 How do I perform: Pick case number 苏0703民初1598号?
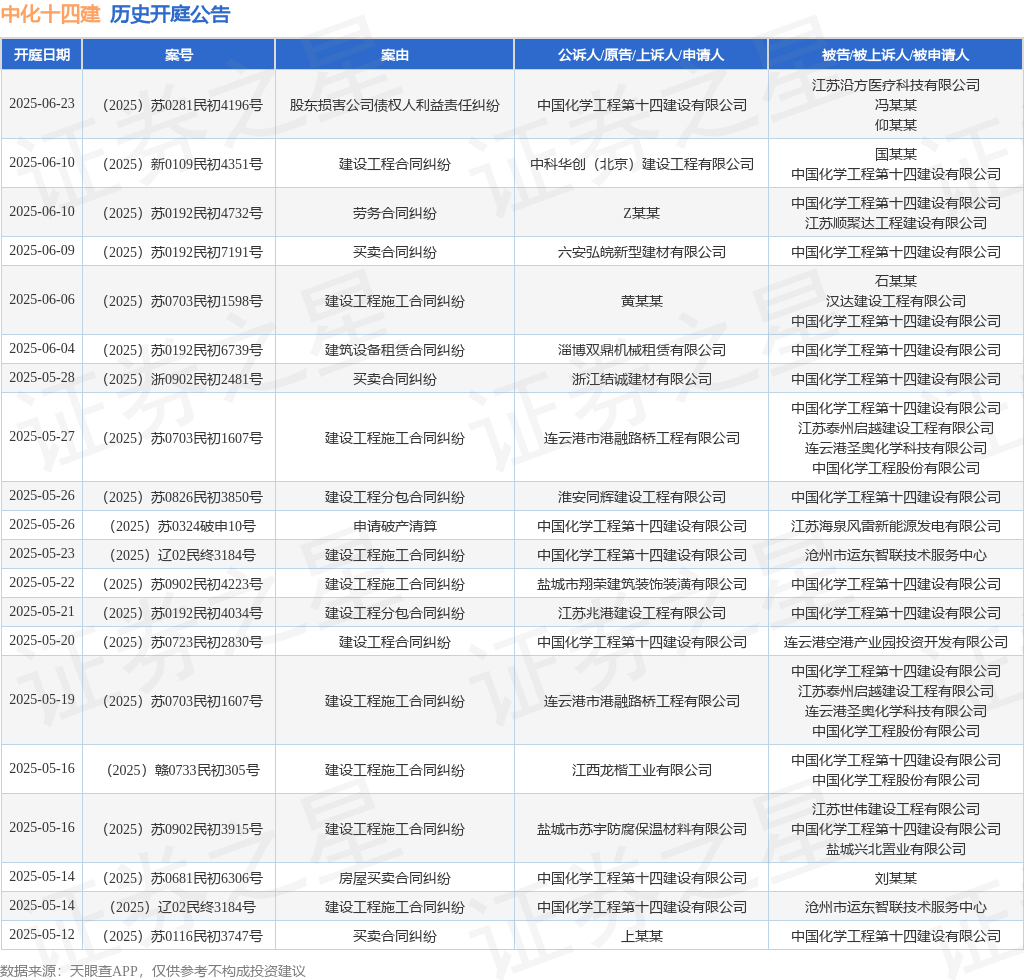pyautogui.click(x=183, y=301)
